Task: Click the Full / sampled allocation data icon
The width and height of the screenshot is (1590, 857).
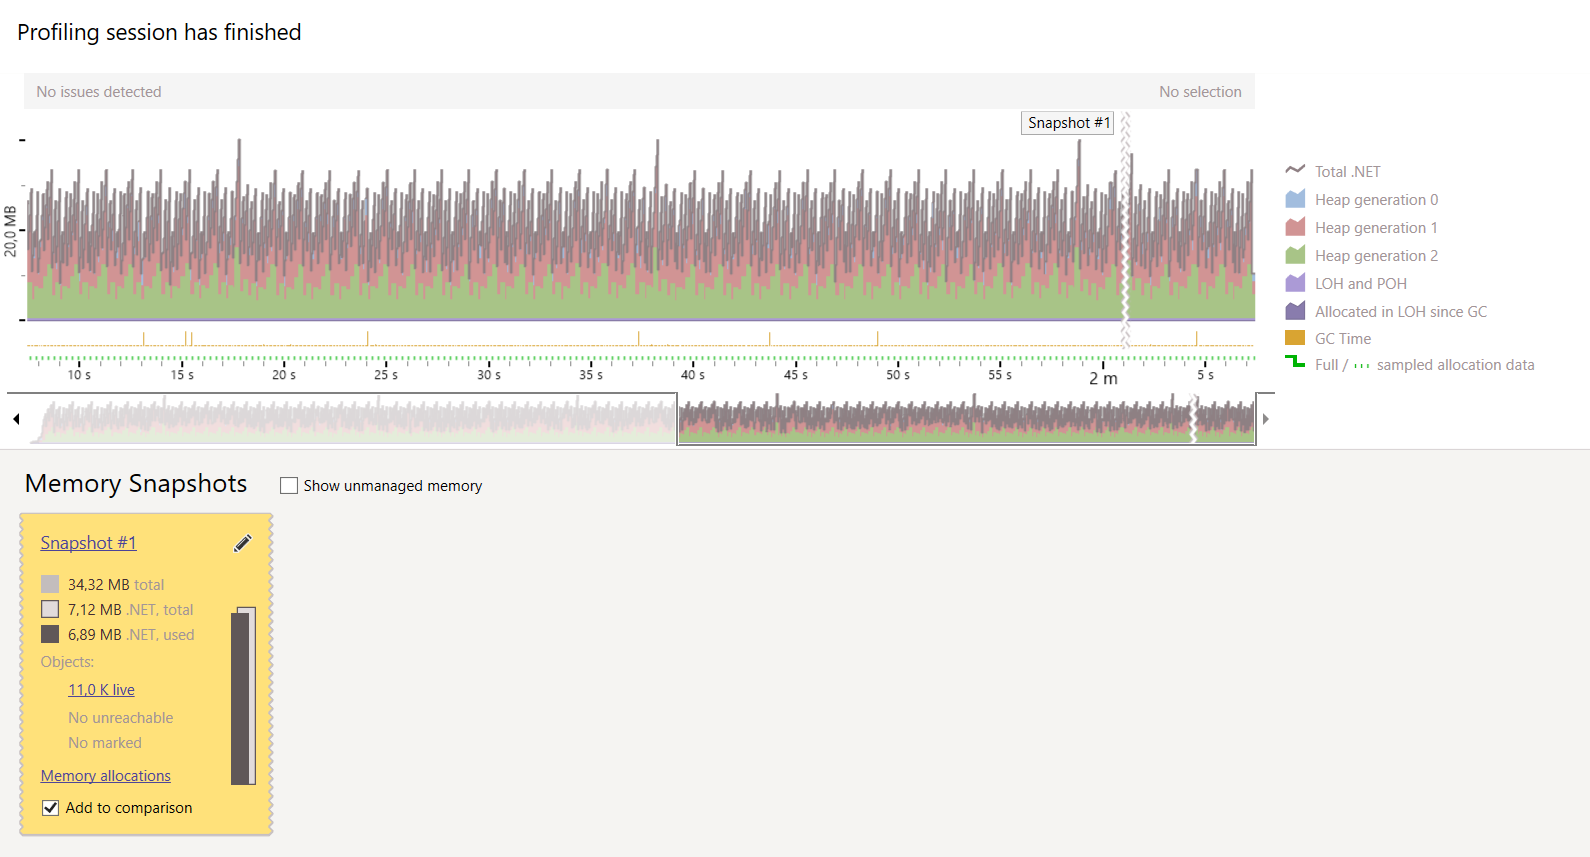Action: (x=1295, y=362)
